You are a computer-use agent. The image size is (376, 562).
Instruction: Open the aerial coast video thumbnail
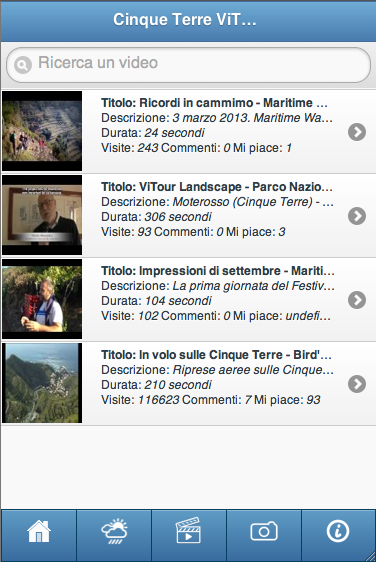[x=42, y=383]
